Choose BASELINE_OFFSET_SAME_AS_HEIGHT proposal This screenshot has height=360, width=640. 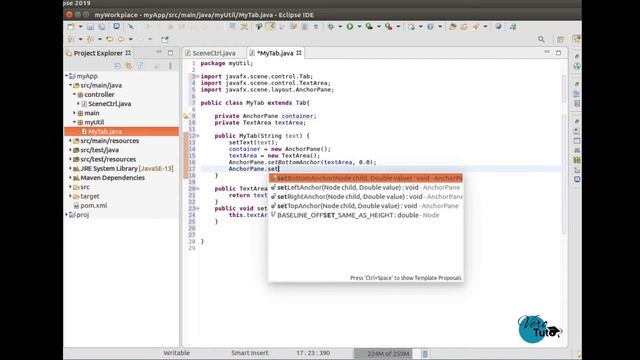[366, 215]
